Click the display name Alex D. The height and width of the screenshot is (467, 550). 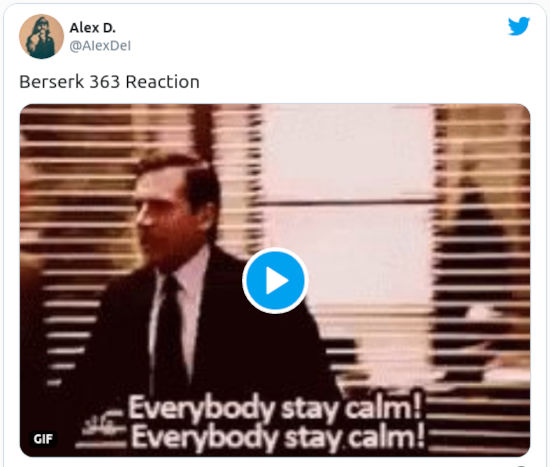click(93, 28)
